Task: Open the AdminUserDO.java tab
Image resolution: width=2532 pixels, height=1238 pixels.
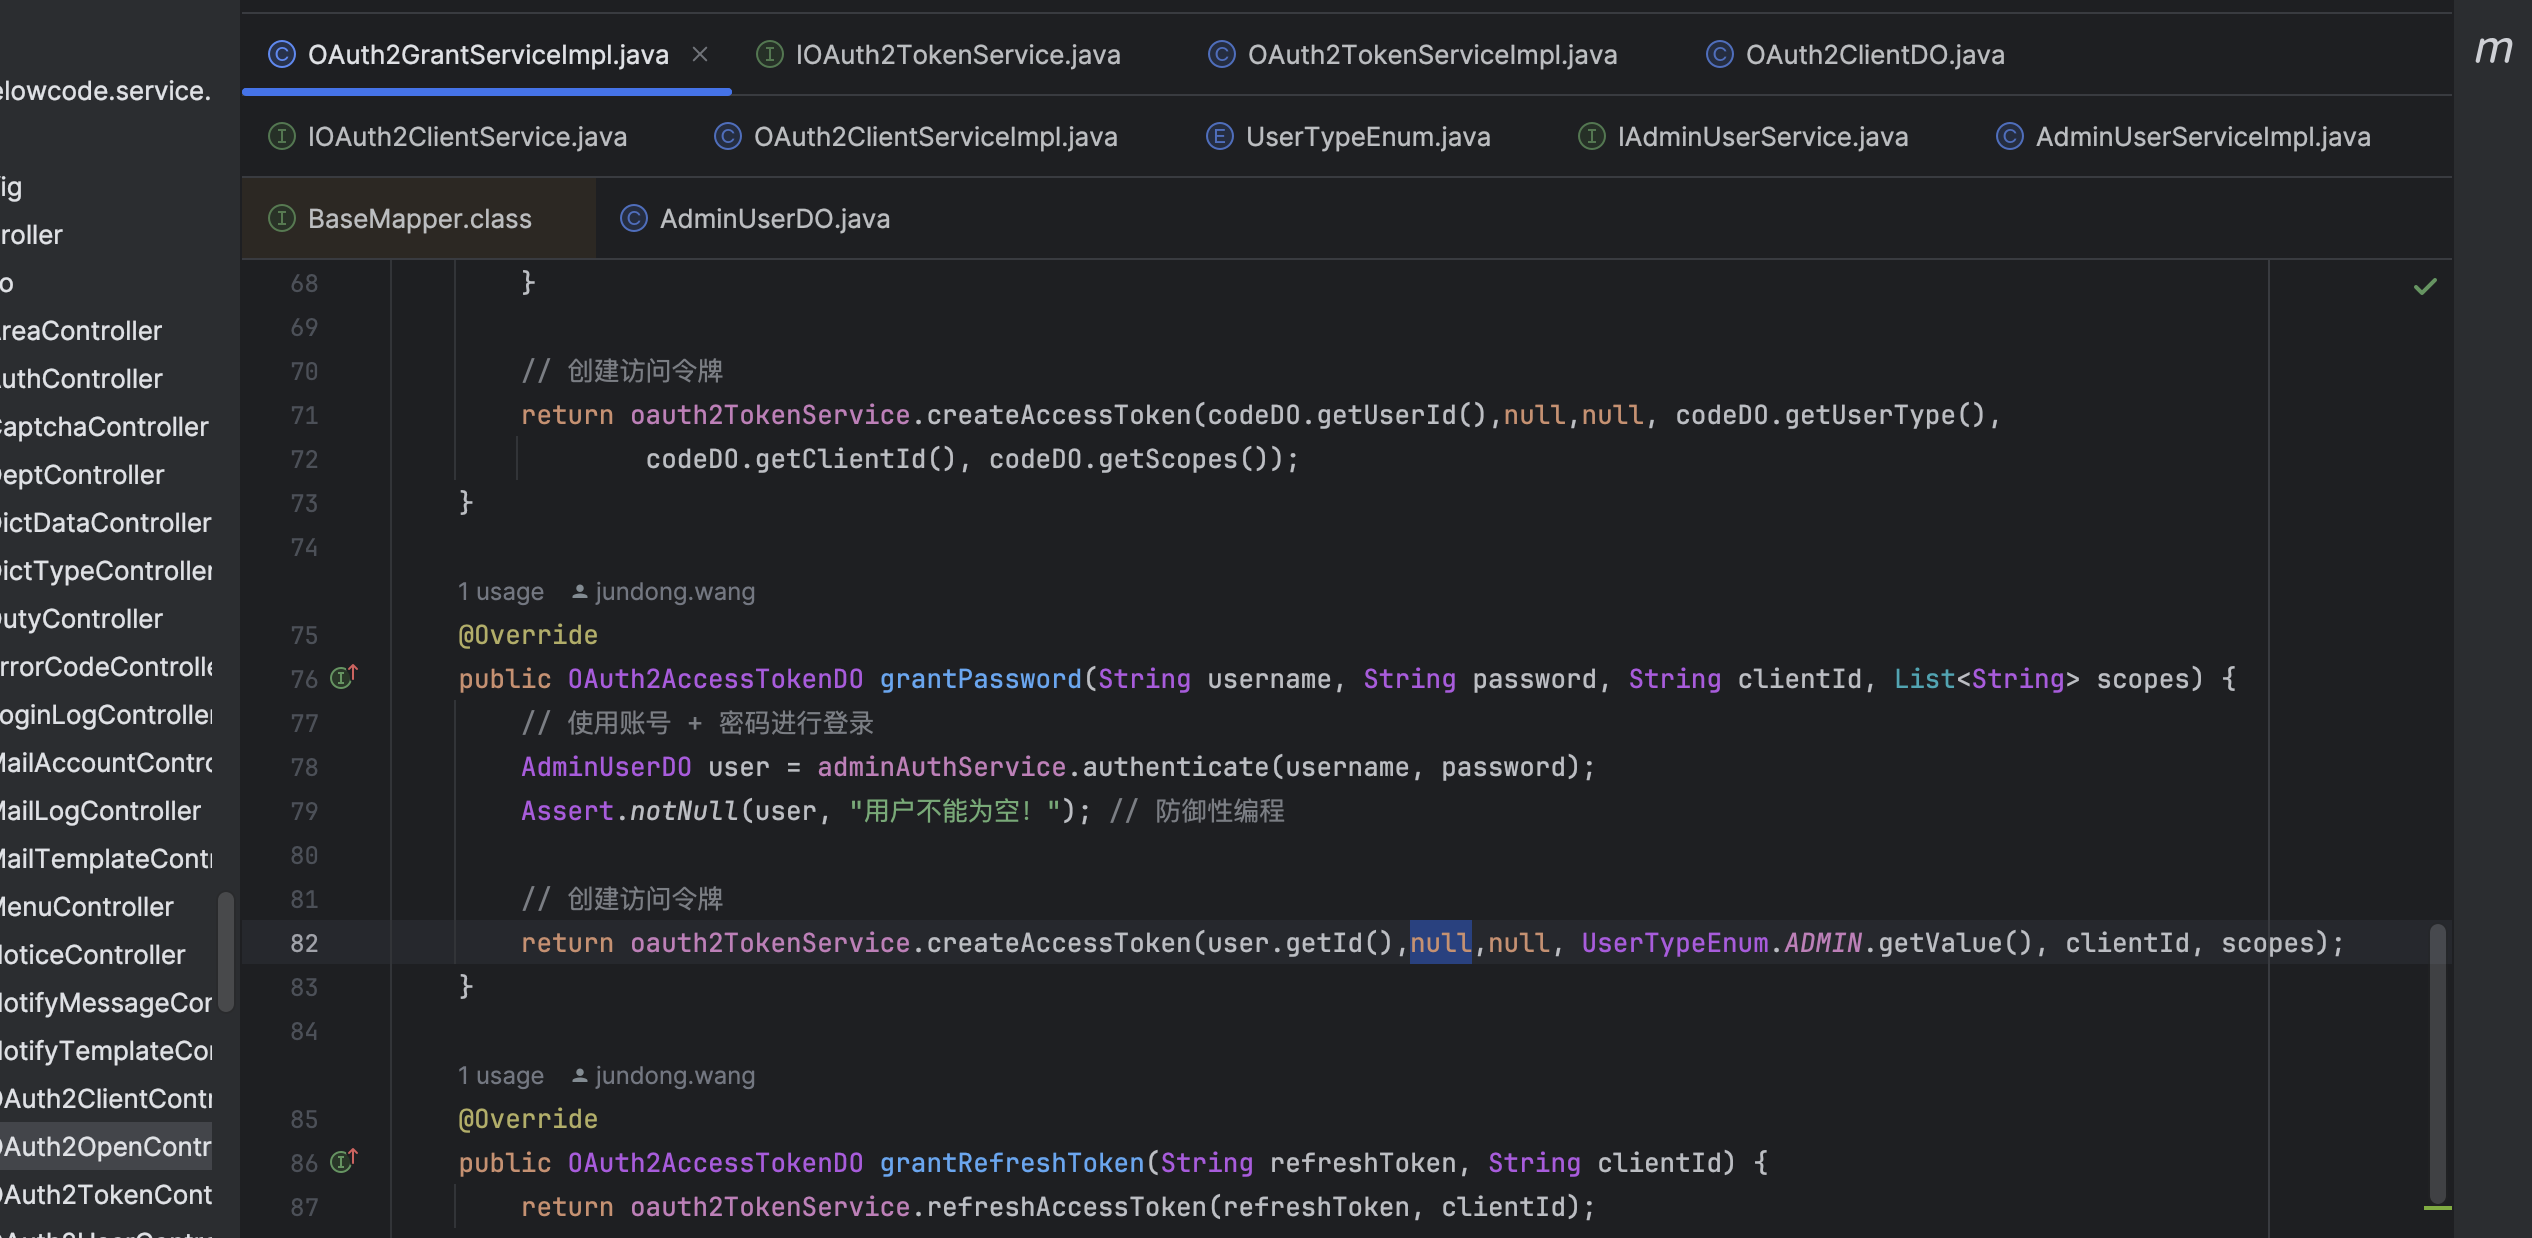Action: pyautogui.click(x=774, y=219)
